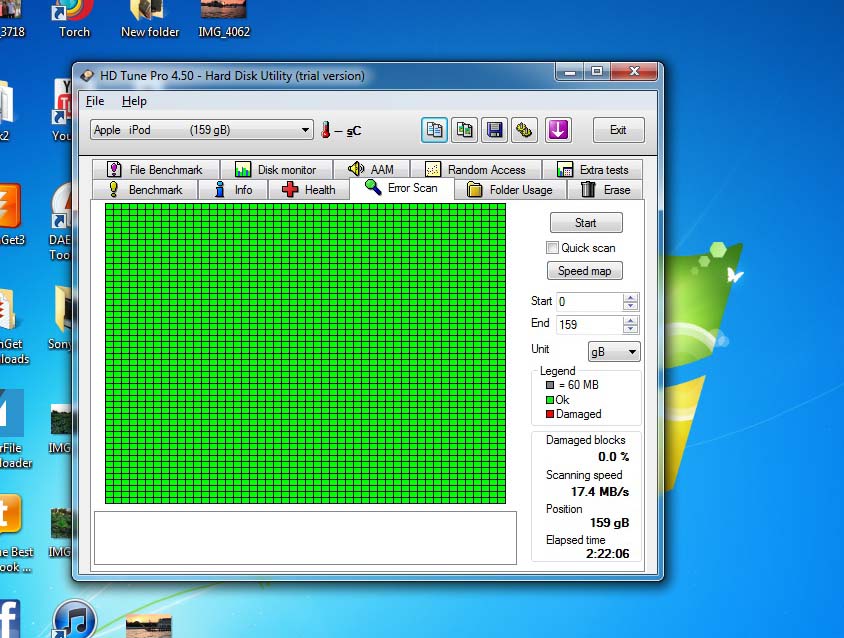Open the Unit gB dropdown

pyautogui.click(x=631, y=352)
